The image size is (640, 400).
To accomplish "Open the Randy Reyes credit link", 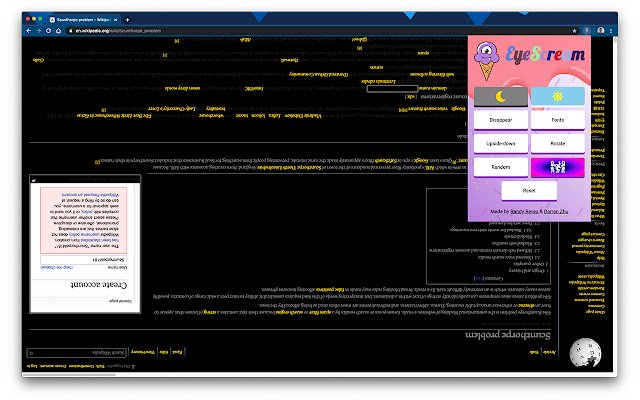I will tap(524, 211).
